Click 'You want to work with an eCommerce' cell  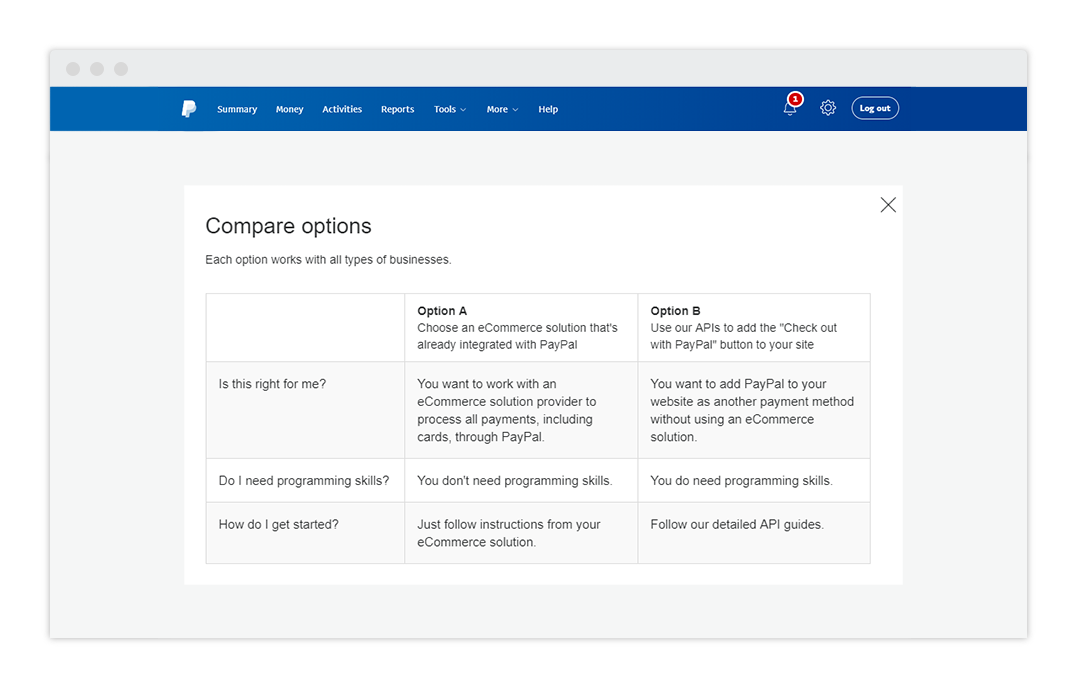pos(521,410)
